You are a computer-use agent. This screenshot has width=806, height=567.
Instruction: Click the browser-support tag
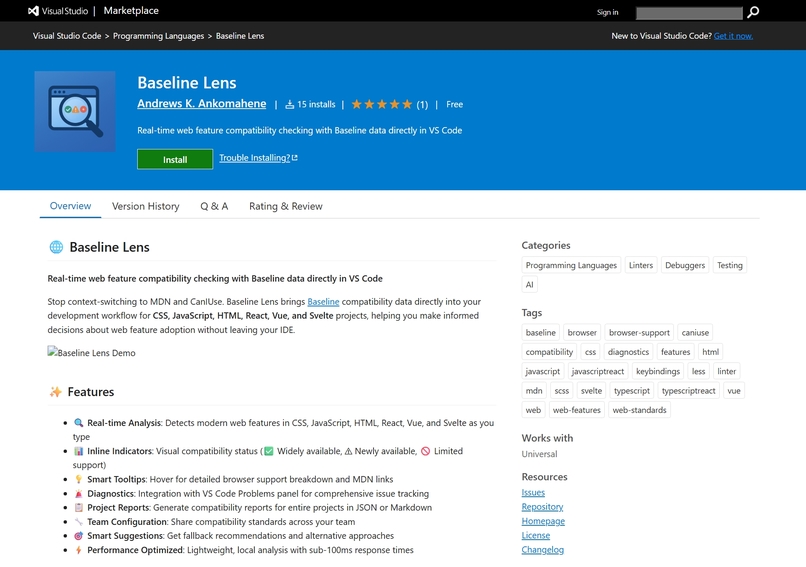point(639,333)
